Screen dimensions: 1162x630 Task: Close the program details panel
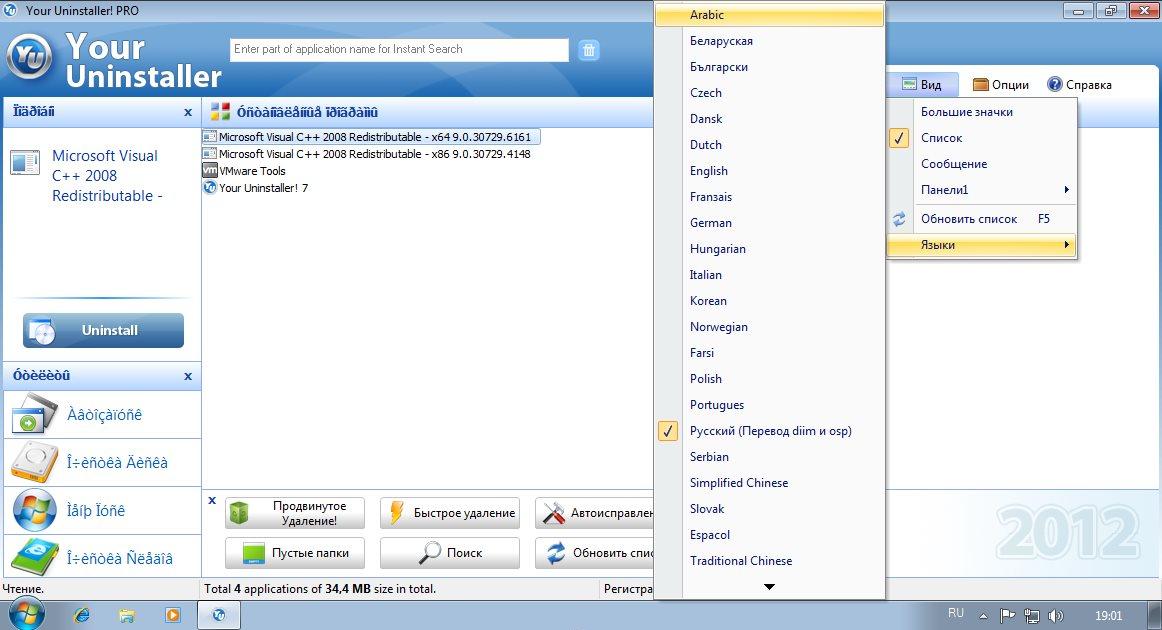click(x=187, y=113)
